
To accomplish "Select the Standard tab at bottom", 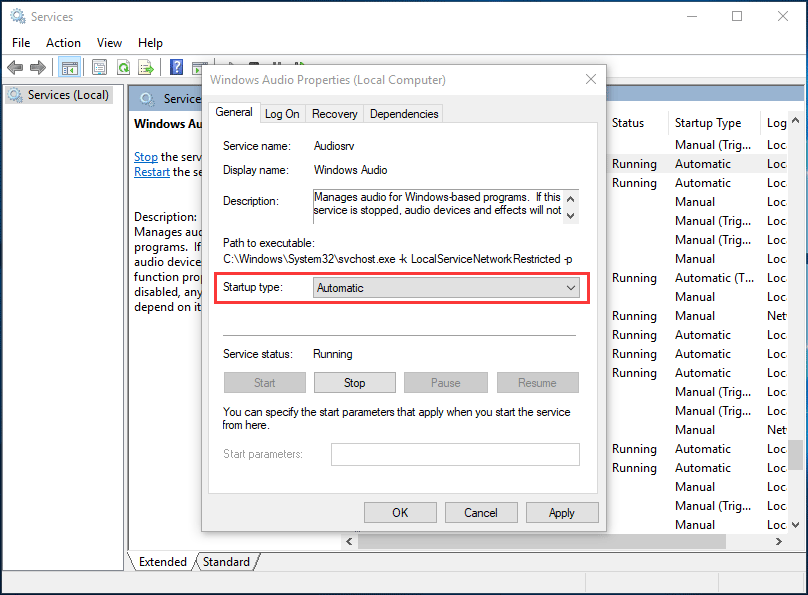I will coord(226,562).
